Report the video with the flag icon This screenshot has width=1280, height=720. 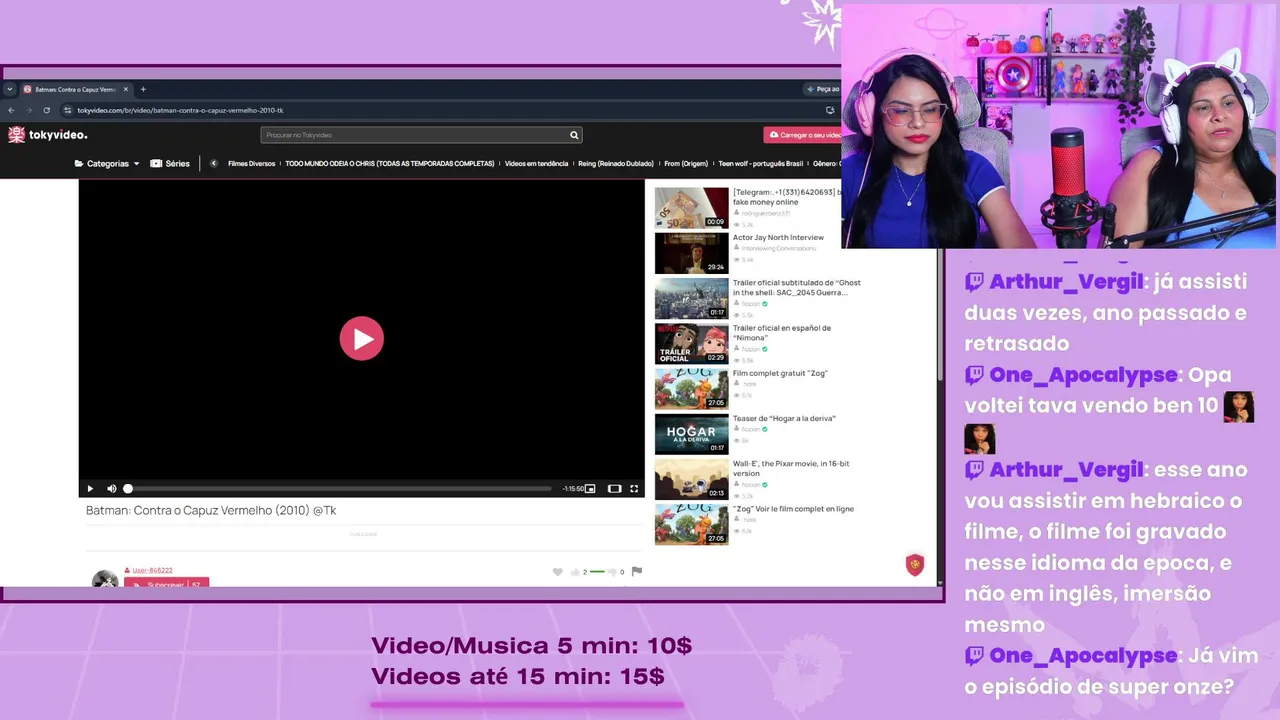(x=637, y=572)
